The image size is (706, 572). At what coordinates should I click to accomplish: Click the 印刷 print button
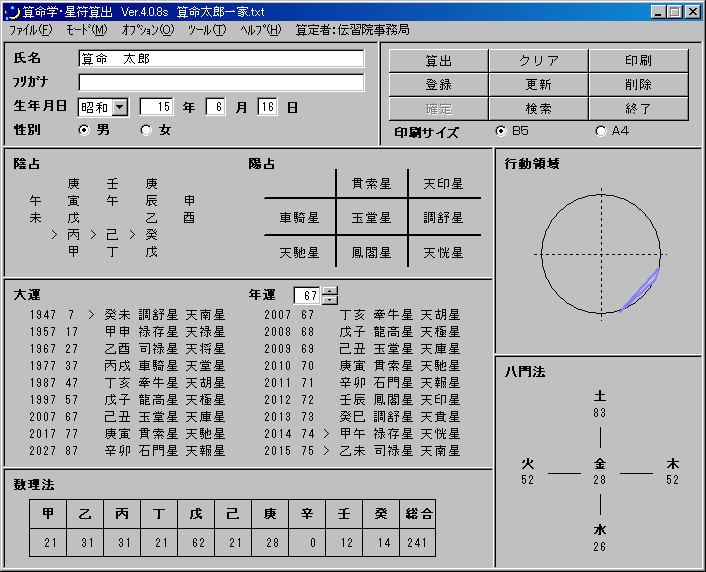point(638,61)
